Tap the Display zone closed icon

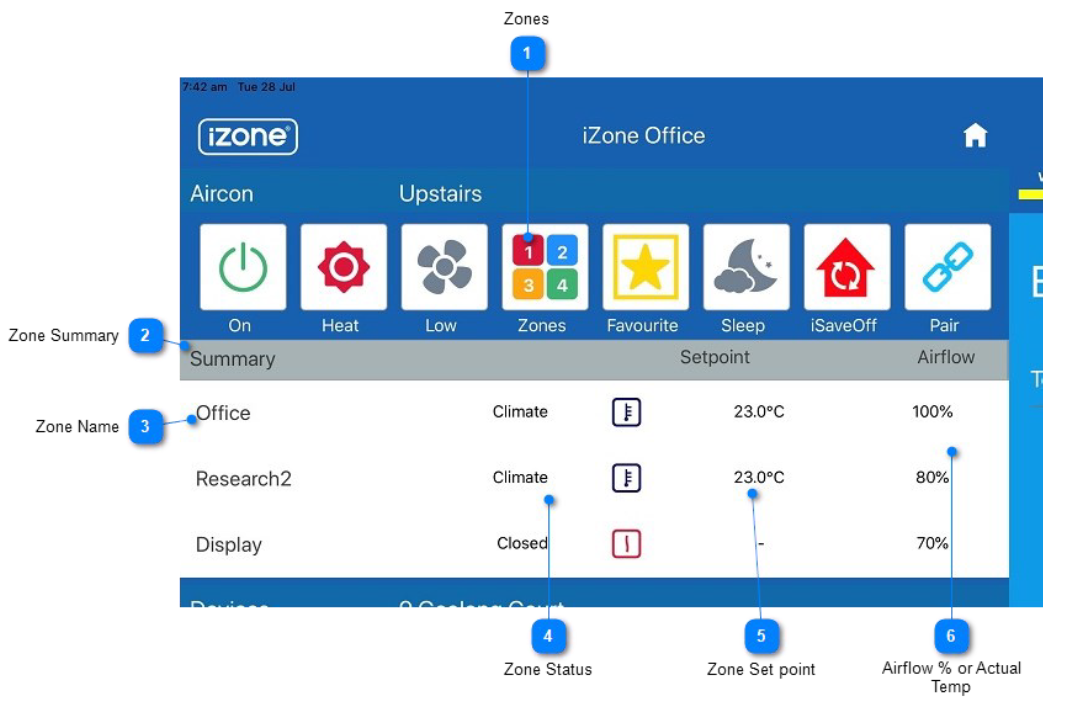pyautogui.click(x=626, y=544)
